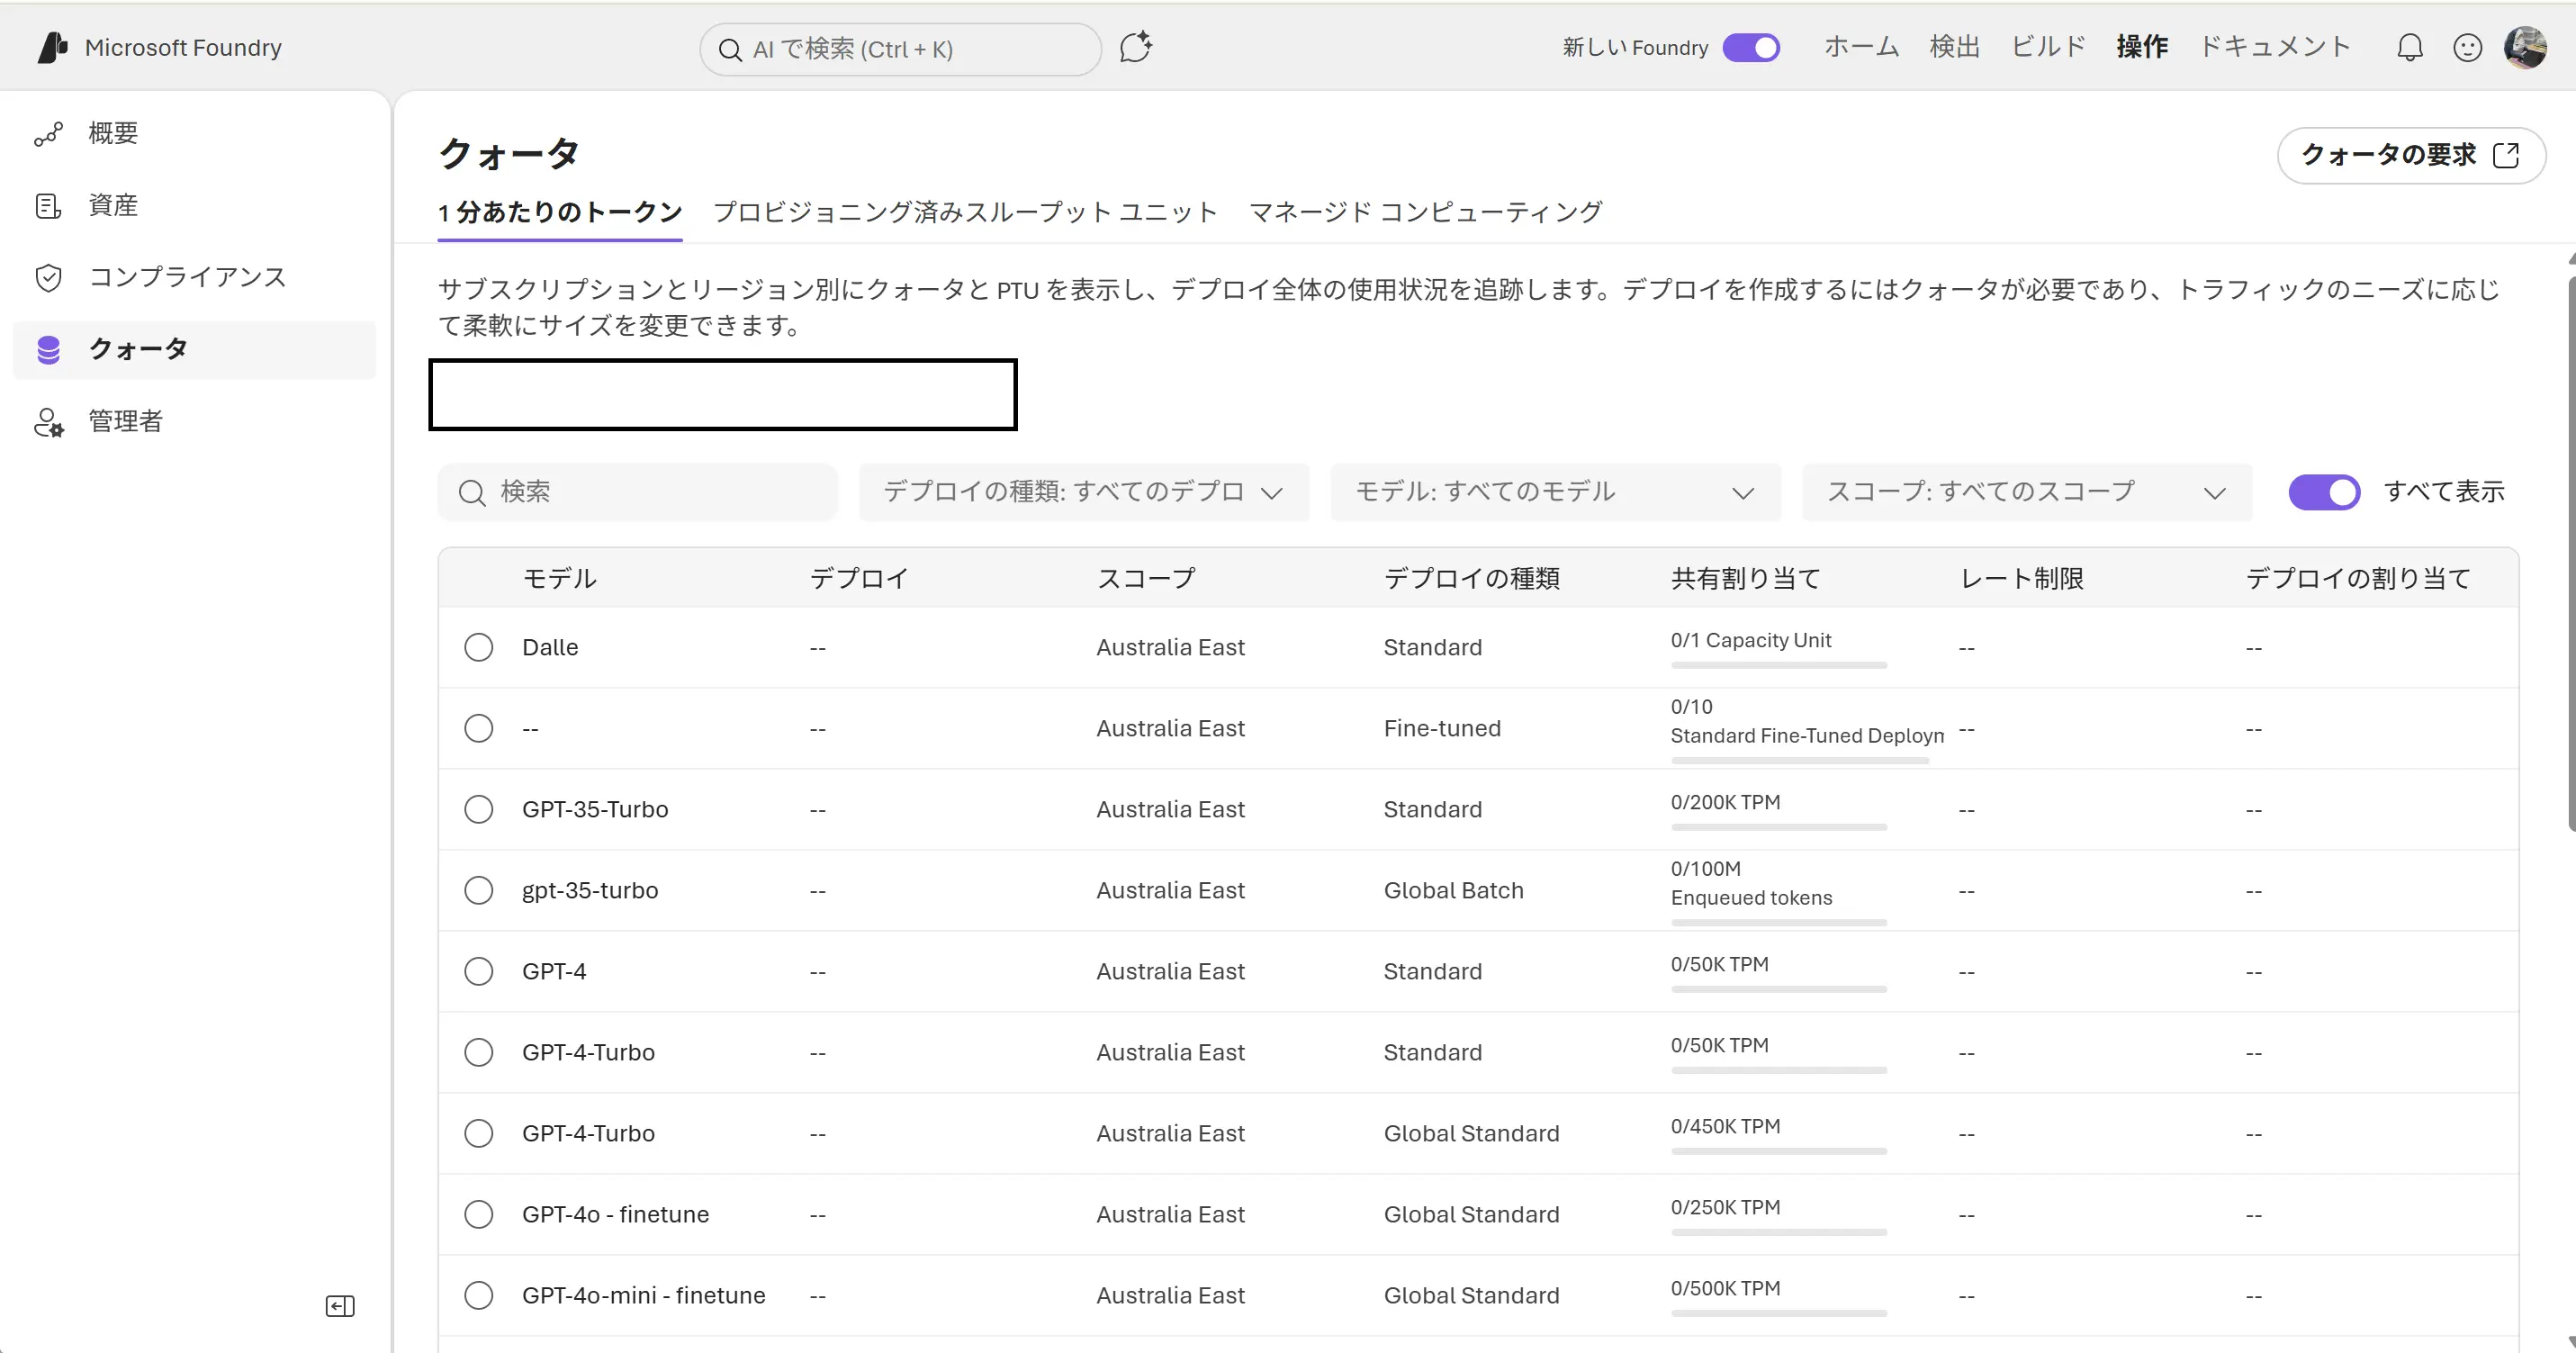The width and height of the screenshot is (2576, 1353).
Task: Click the Microsoft Foundry logo
Action: pyautogui.click(x=52, y=47)
